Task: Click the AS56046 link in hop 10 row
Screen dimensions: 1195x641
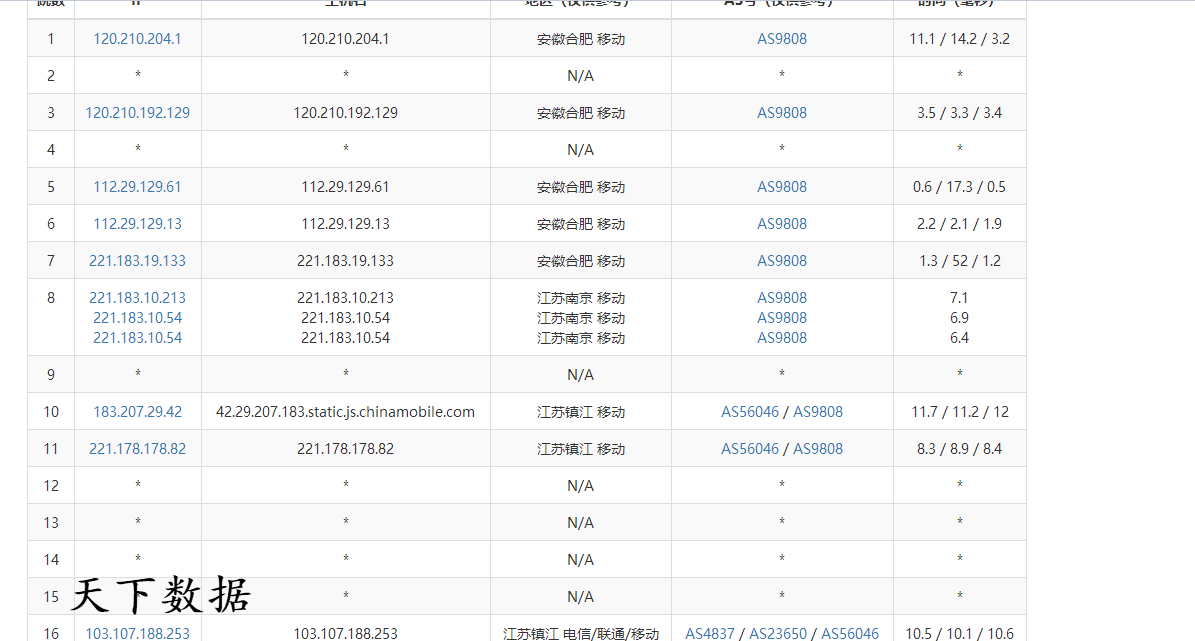Action: [749, 412]
